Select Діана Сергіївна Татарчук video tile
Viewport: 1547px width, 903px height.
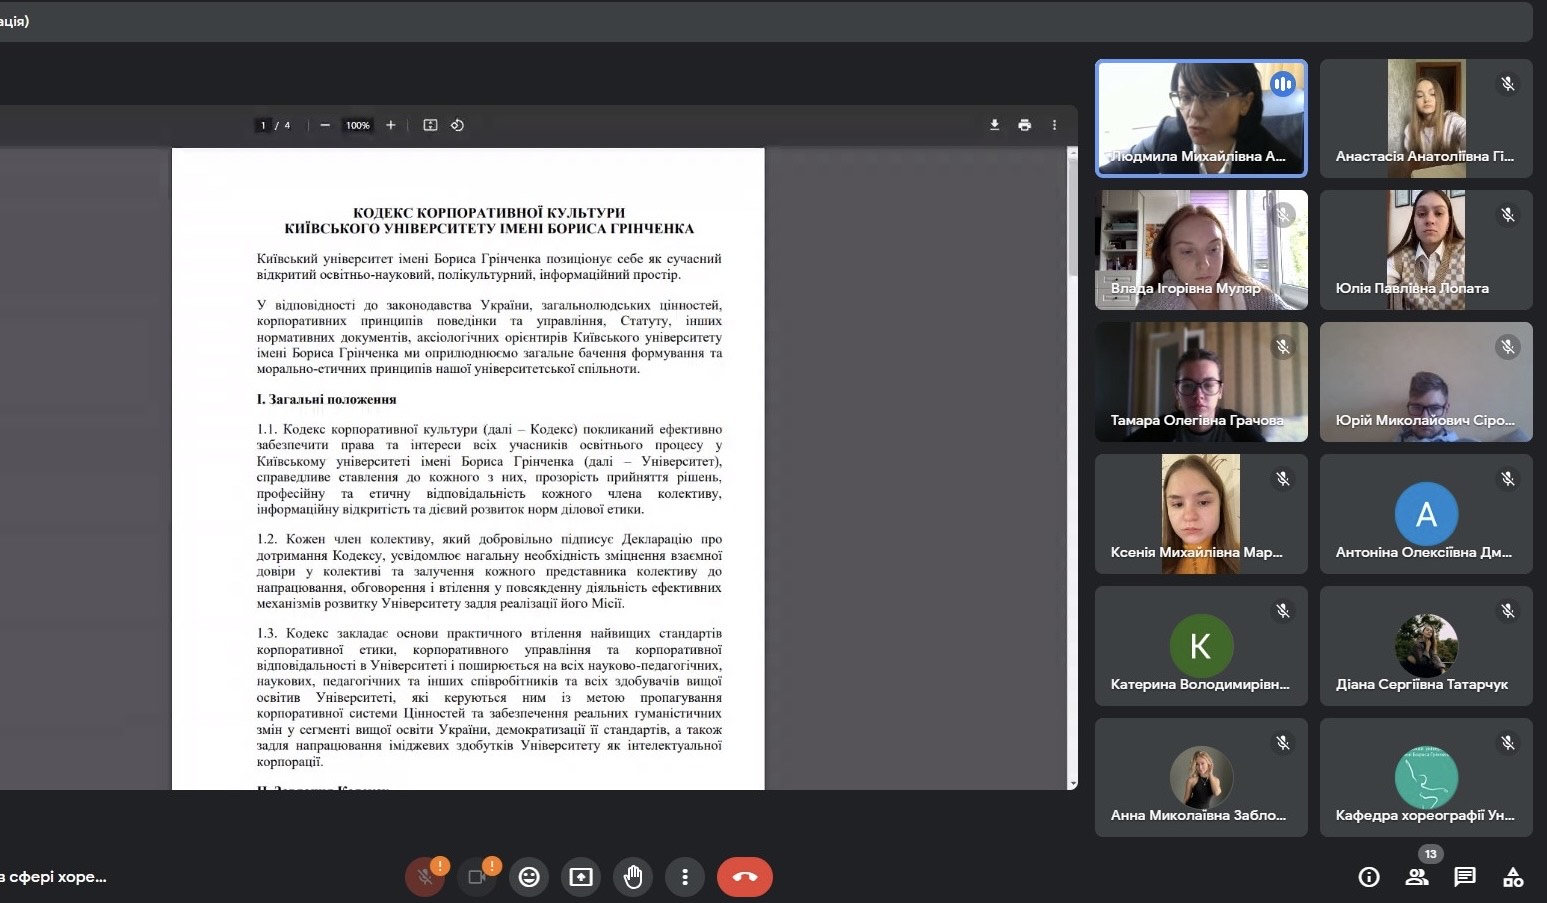1426,646
